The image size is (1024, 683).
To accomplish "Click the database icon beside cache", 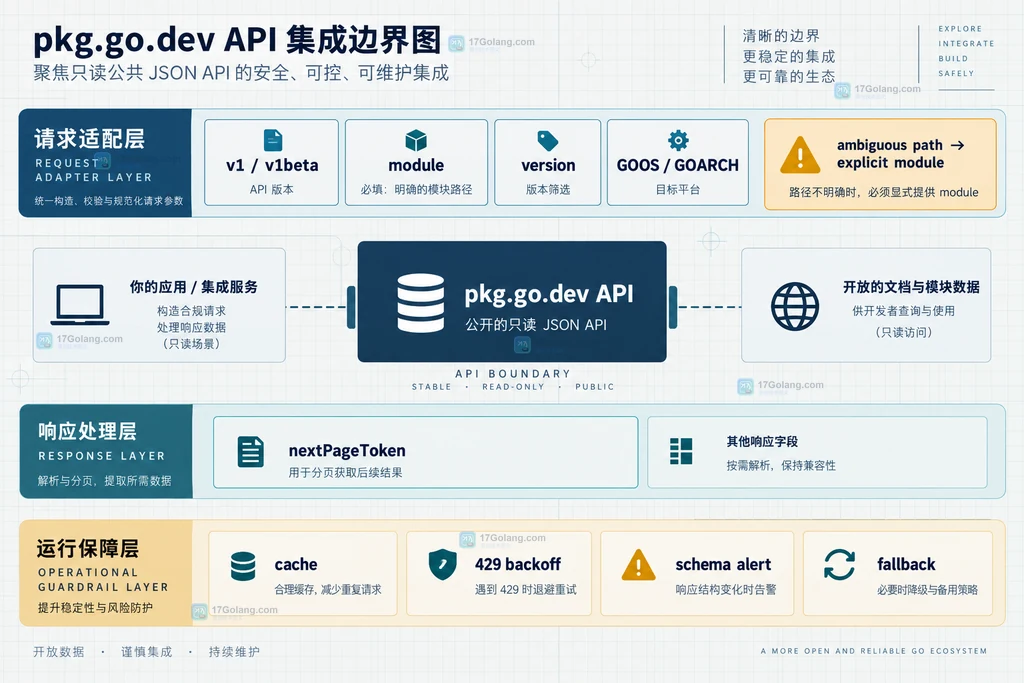I will tap(243, 566).
